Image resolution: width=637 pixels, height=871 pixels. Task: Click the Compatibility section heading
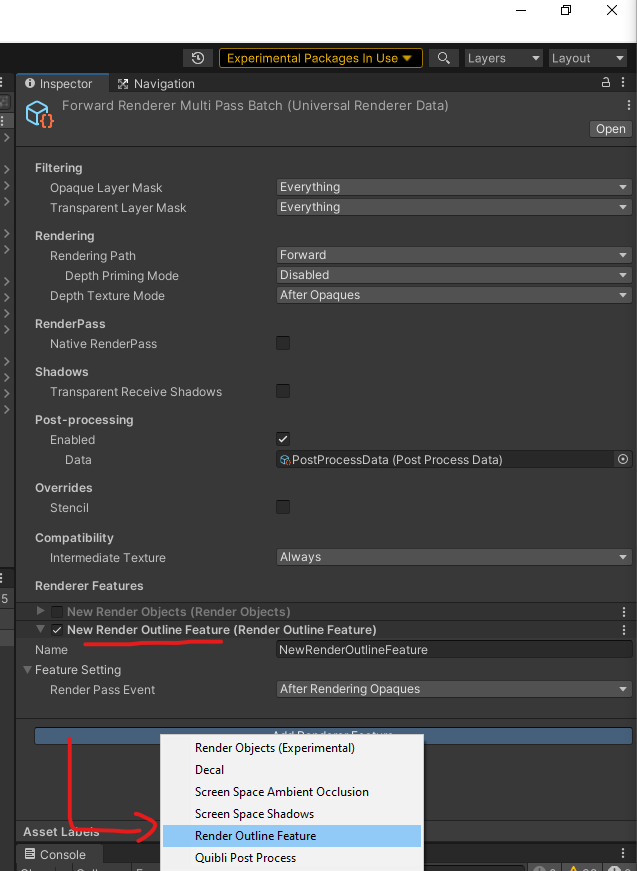(74, 538)
